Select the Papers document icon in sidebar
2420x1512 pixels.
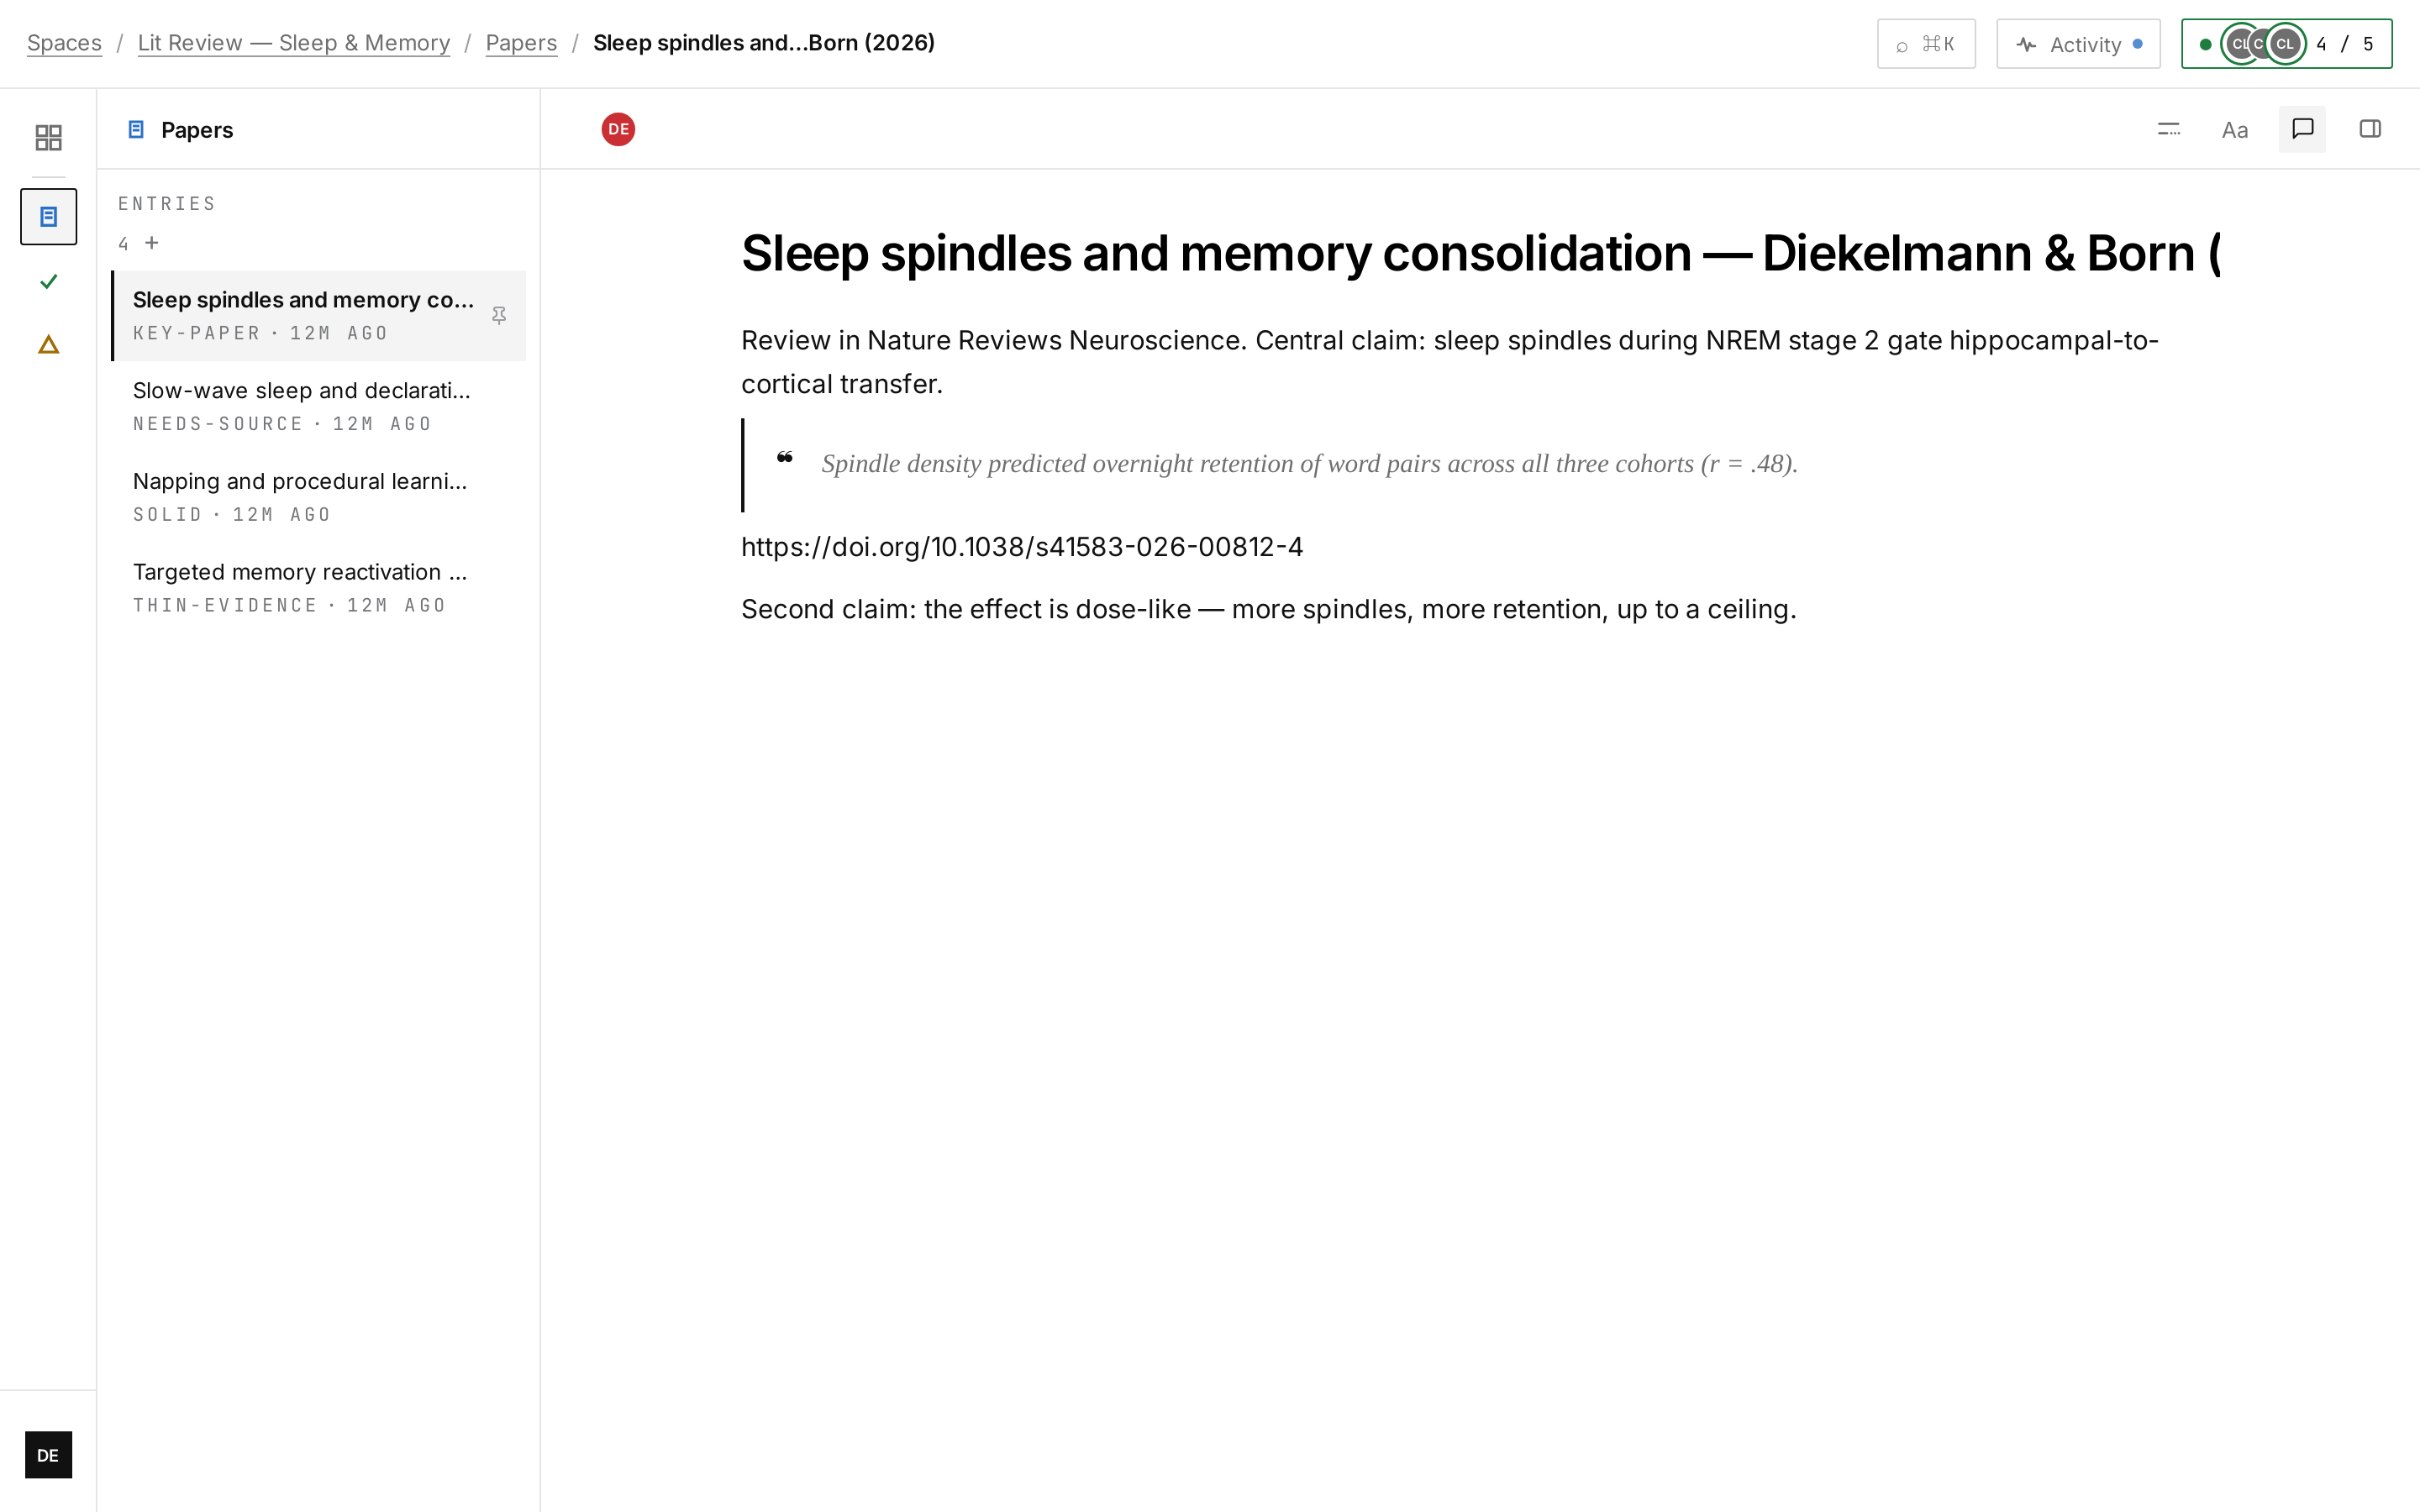pos(48,216)
